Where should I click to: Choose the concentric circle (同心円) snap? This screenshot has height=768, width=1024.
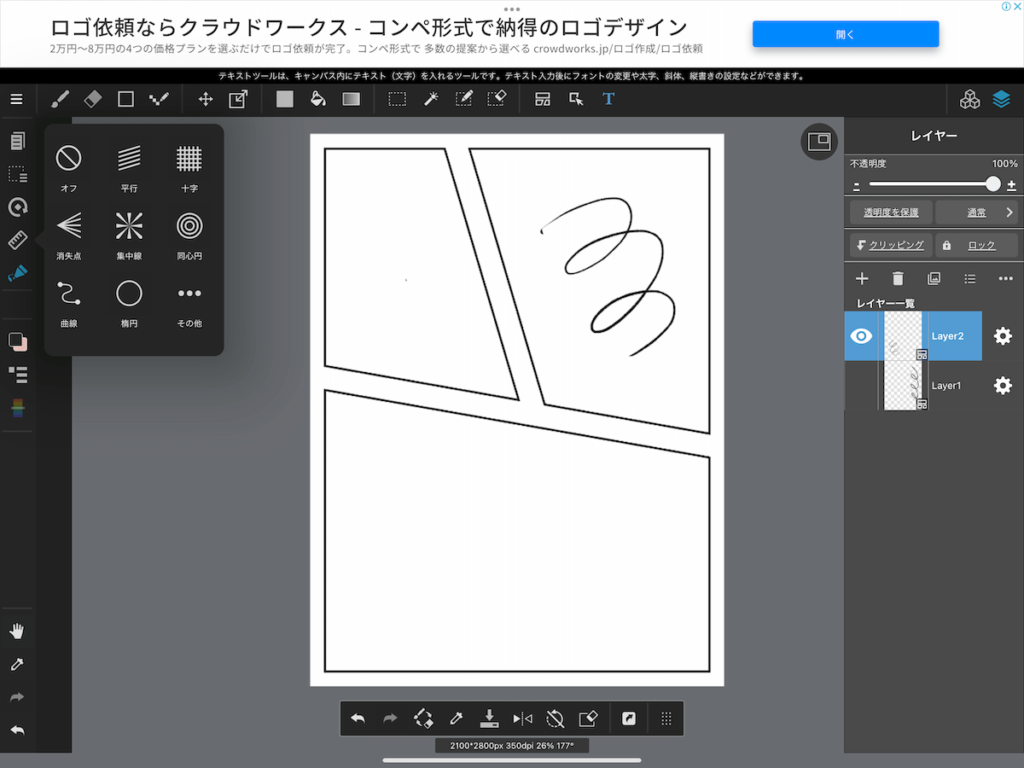point(189,226)
